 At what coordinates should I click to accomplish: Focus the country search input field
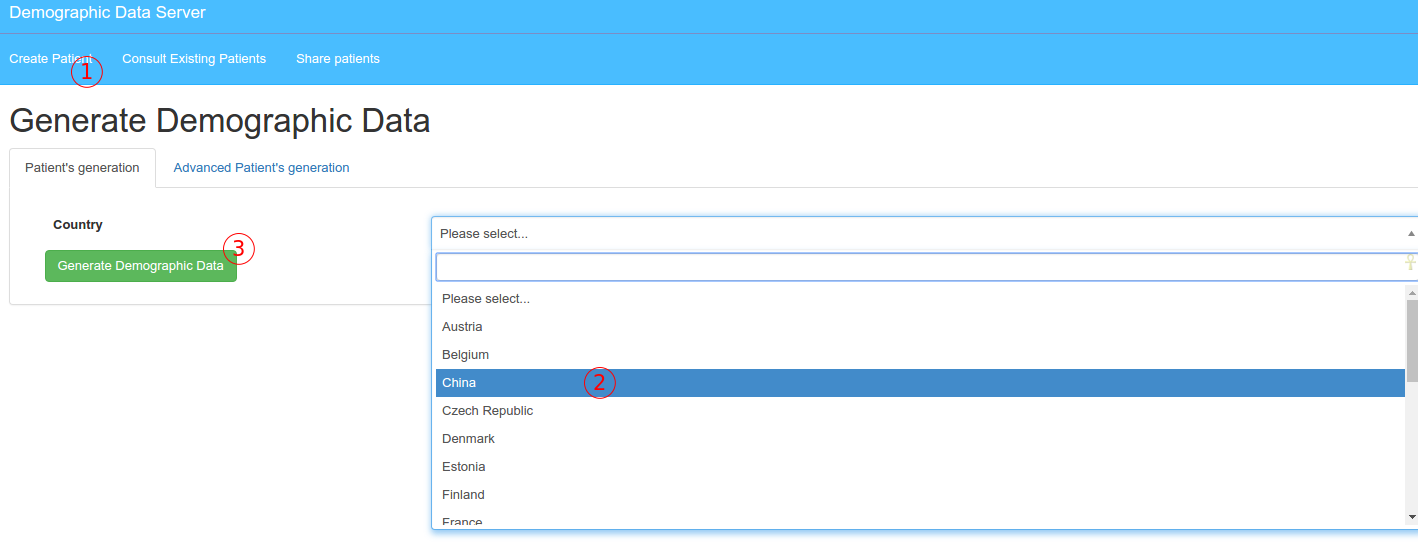(918, 267)
